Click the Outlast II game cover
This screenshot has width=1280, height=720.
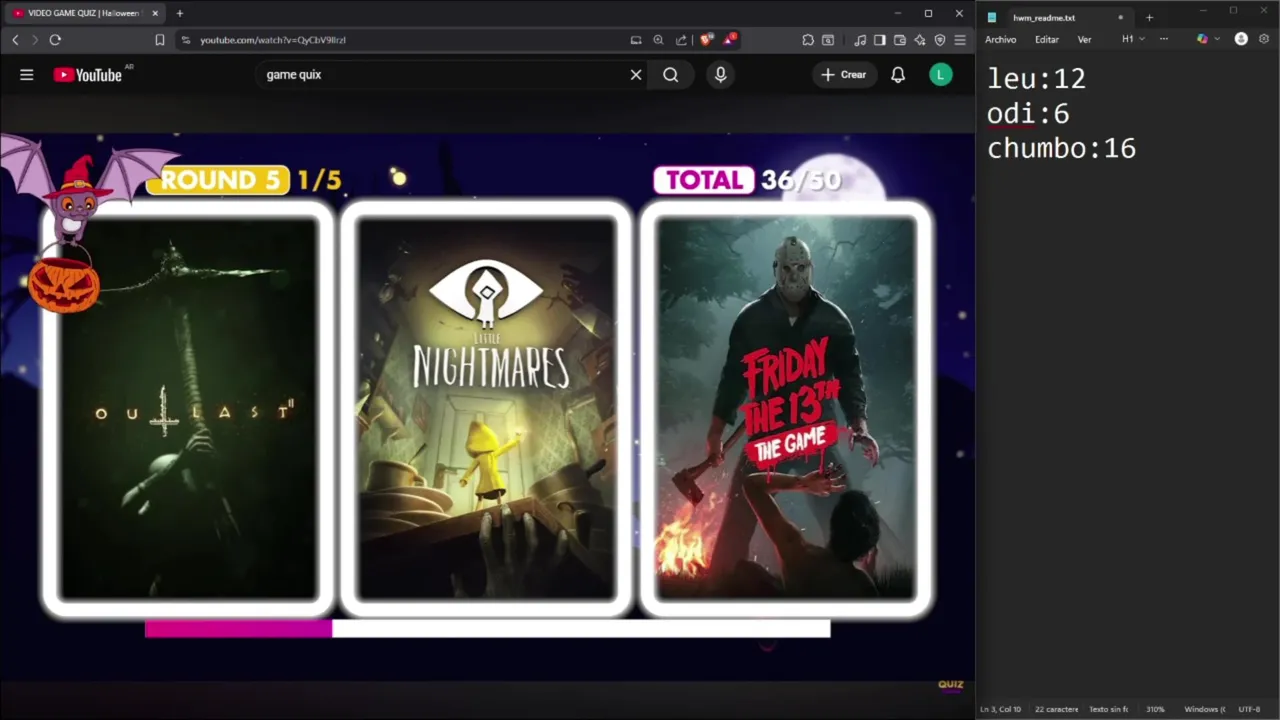point(189,408)
